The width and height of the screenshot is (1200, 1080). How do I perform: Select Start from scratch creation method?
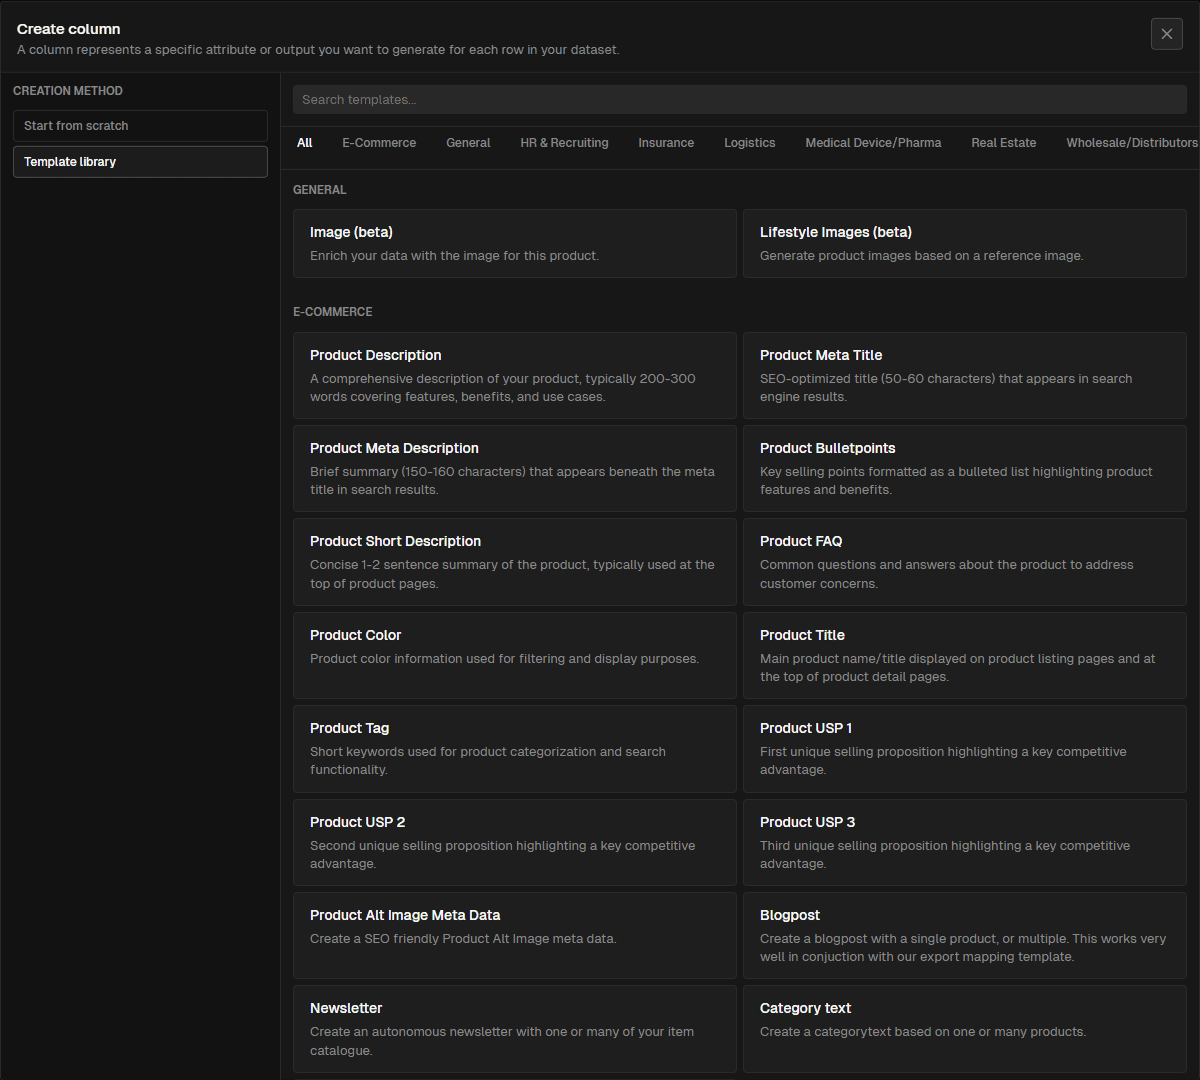click(x=140, y=126)
